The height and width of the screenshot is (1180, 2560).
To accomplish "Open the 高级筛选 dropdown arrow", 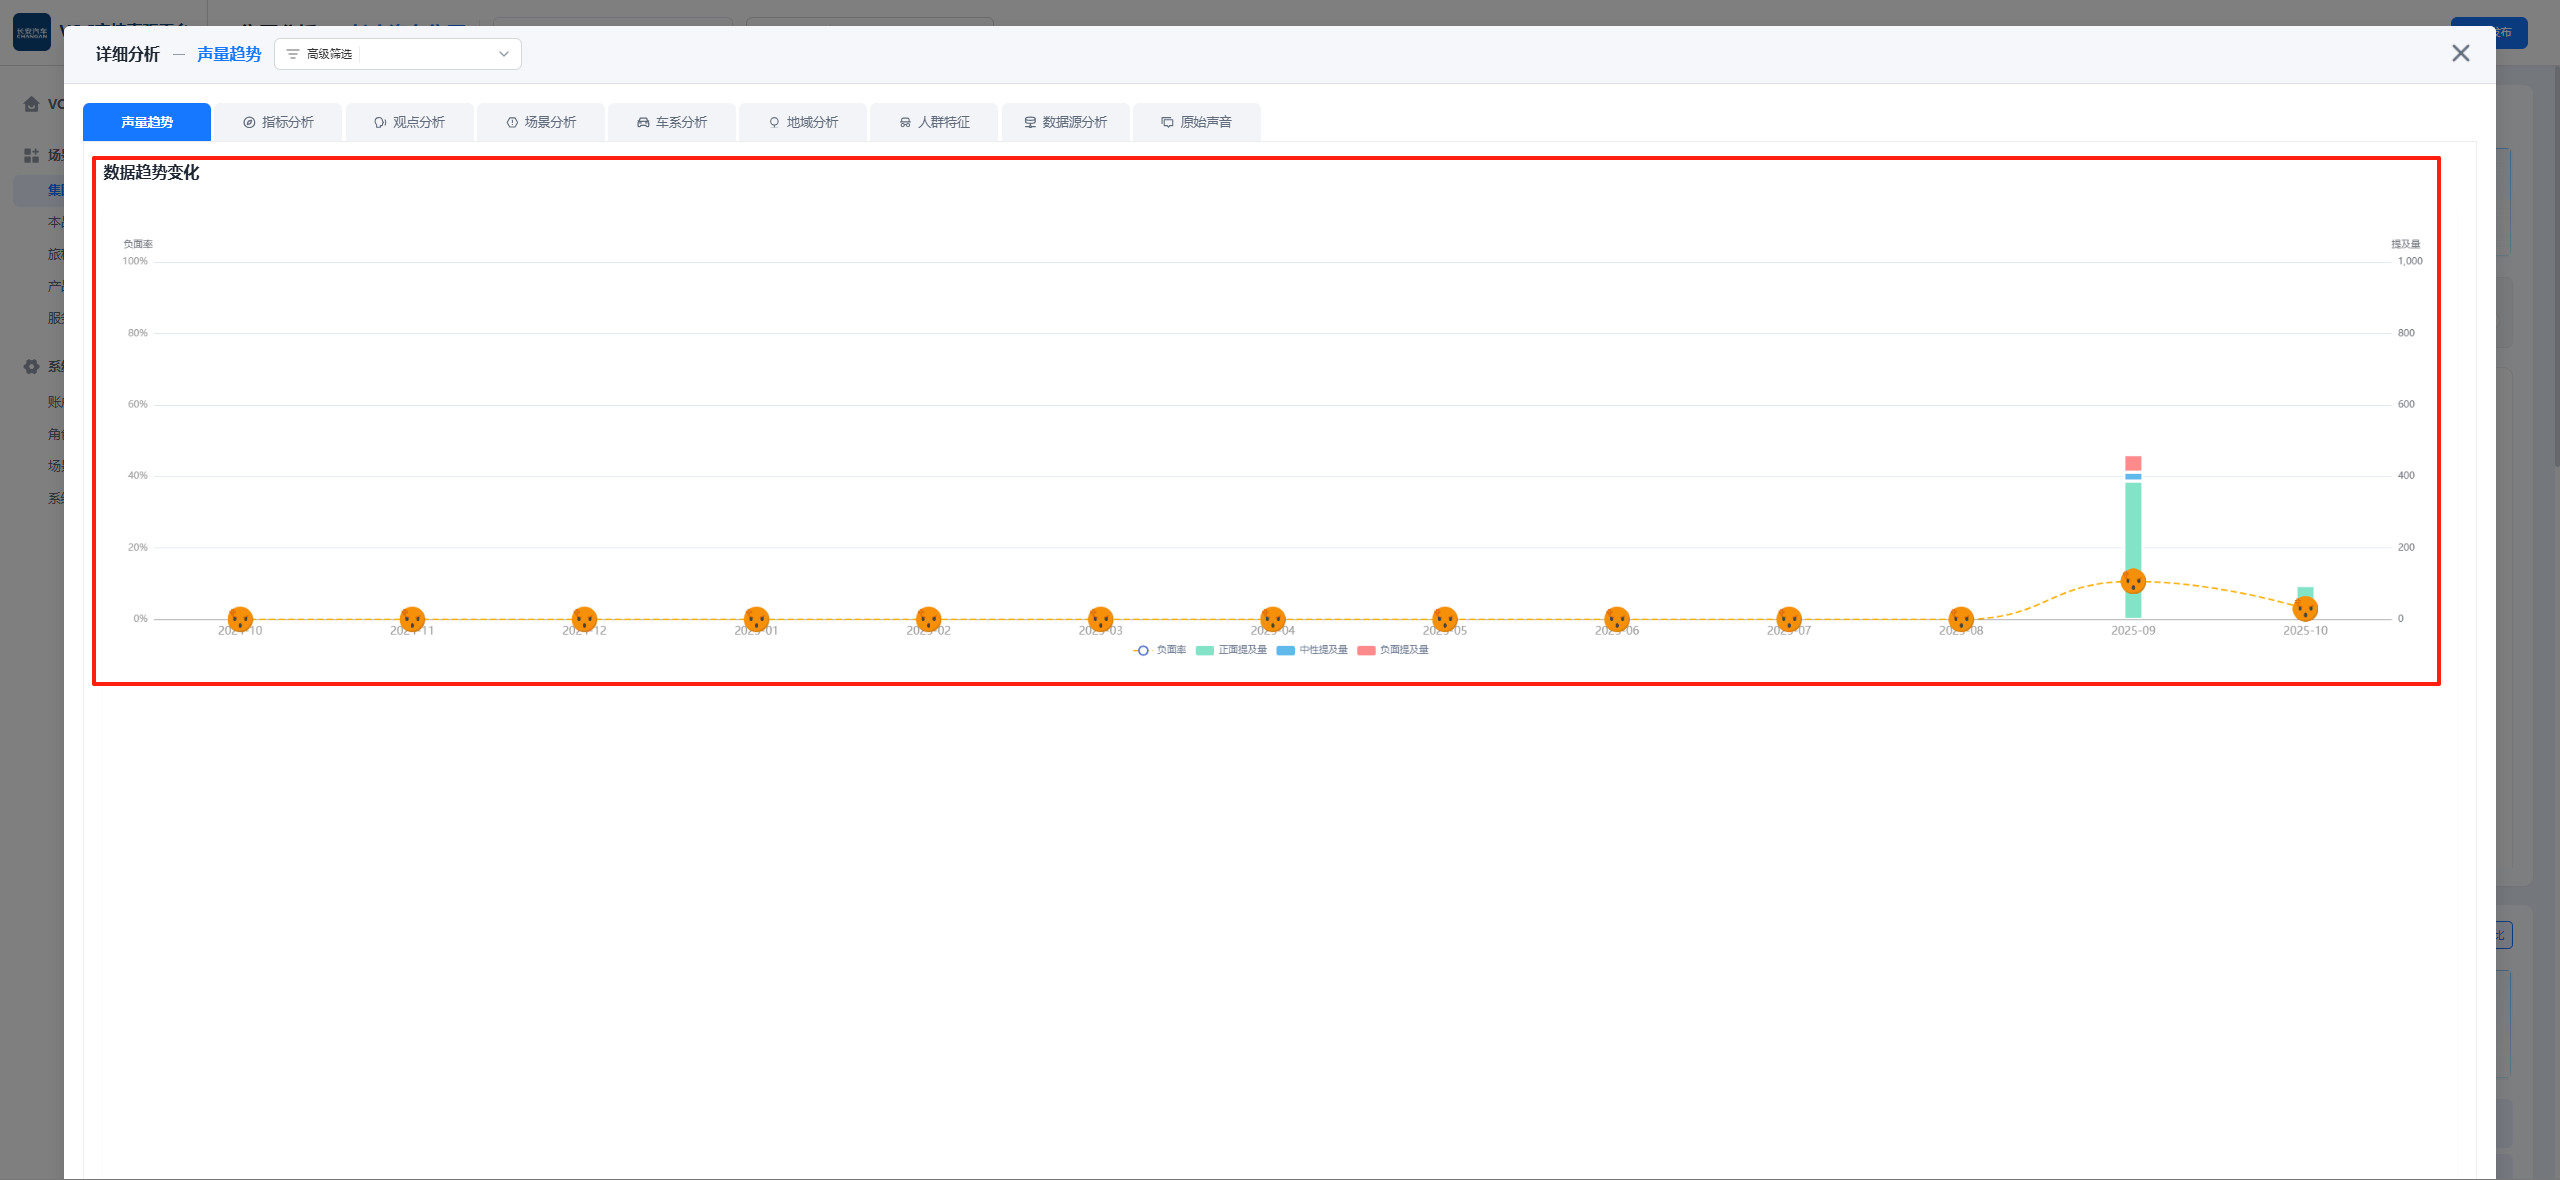I will point(504,54).
